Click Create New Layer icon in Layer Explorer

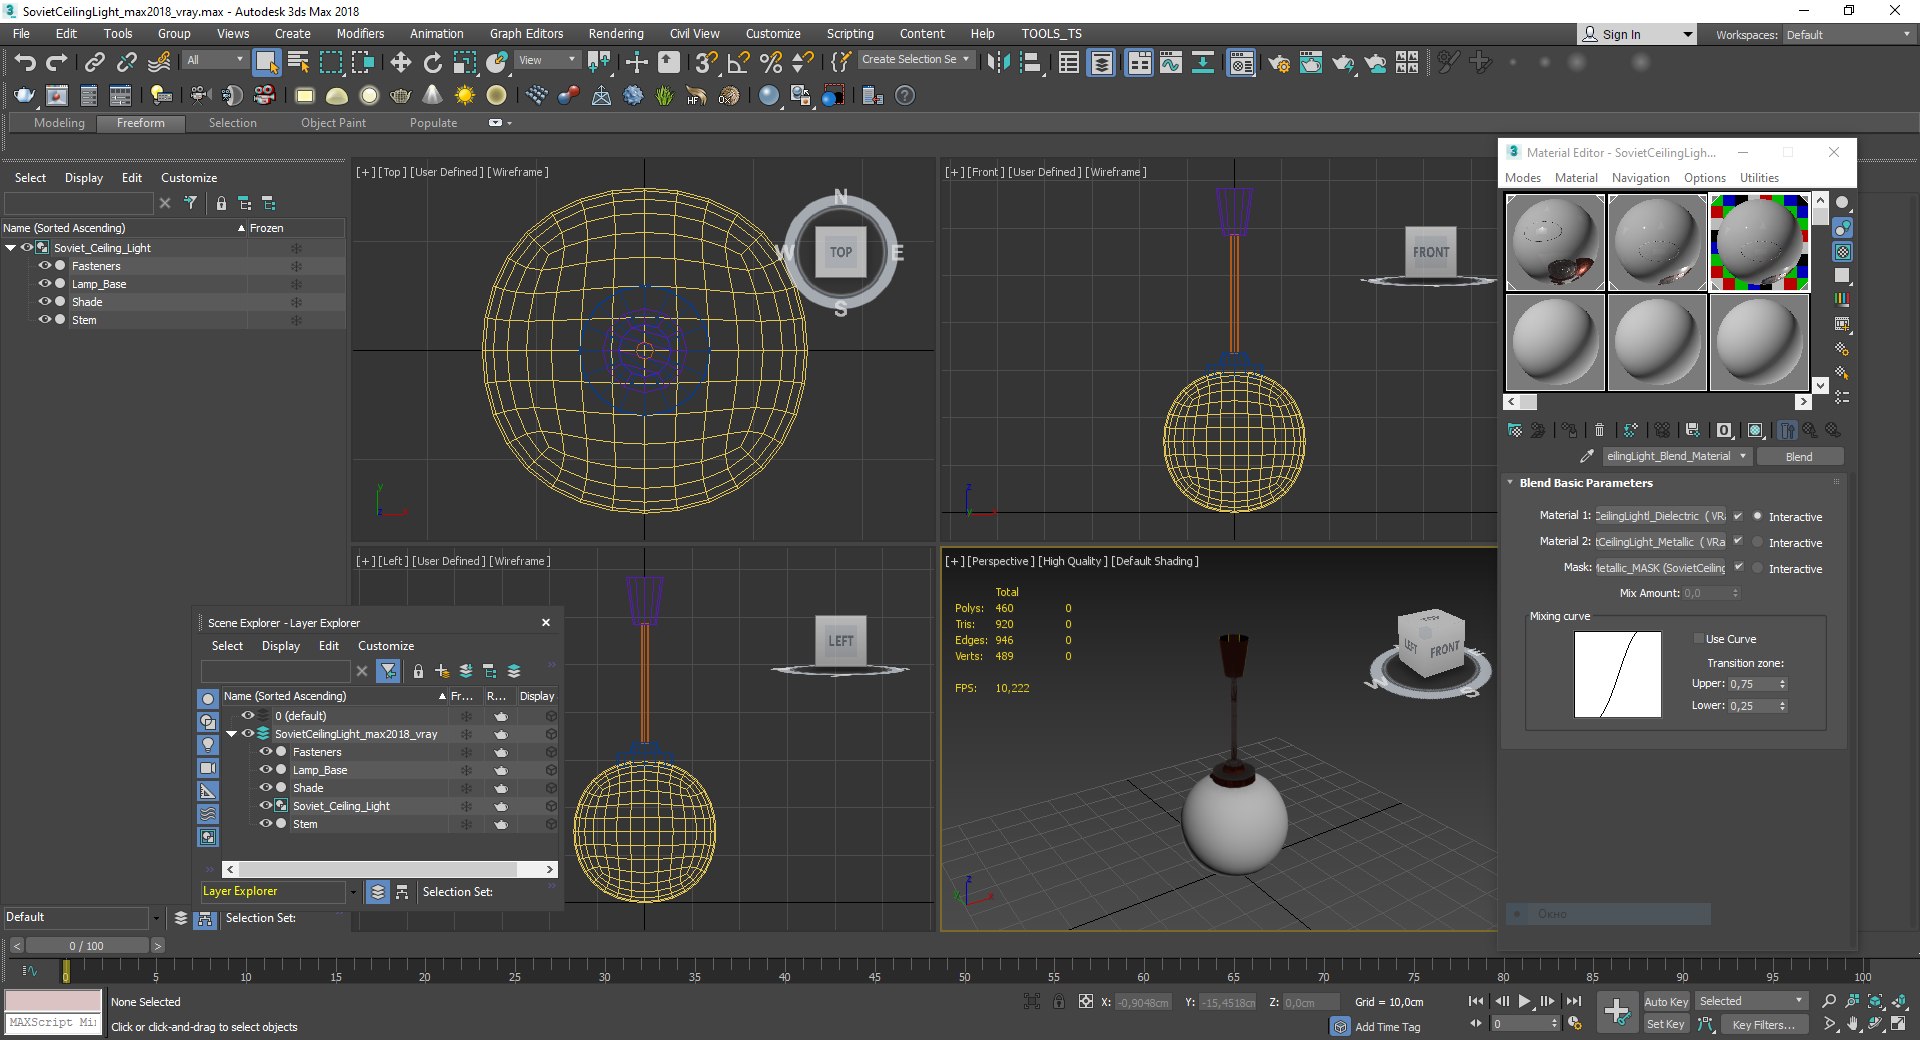coord(442,671)
